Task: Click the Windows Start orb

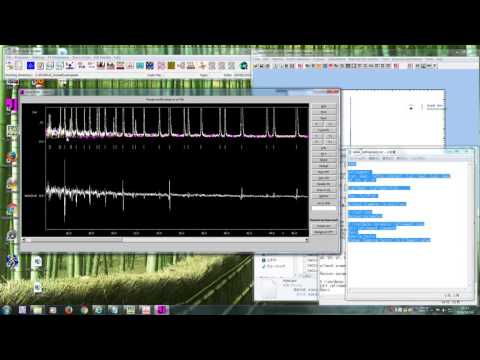Action: point(6,310)
